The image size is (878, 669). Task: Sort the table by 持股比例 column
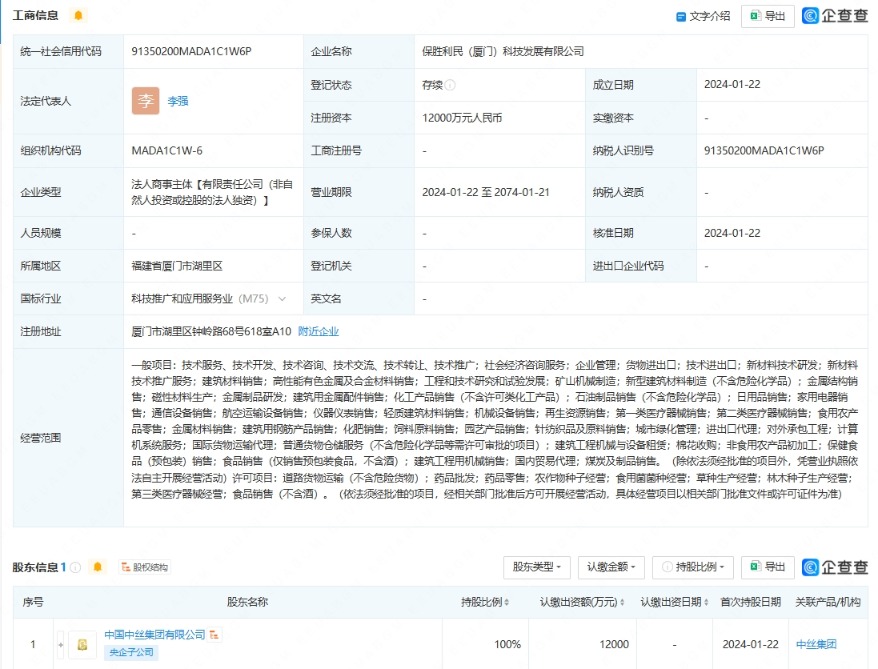tap(485, 602)
